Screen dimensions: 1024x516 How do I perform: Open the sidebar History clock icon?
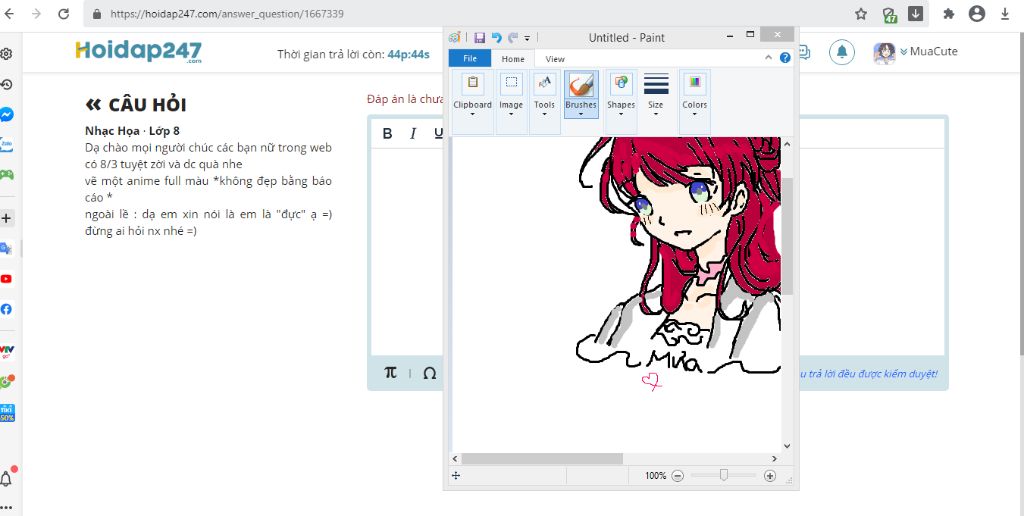pyautogui.click(x=6, y=84)
